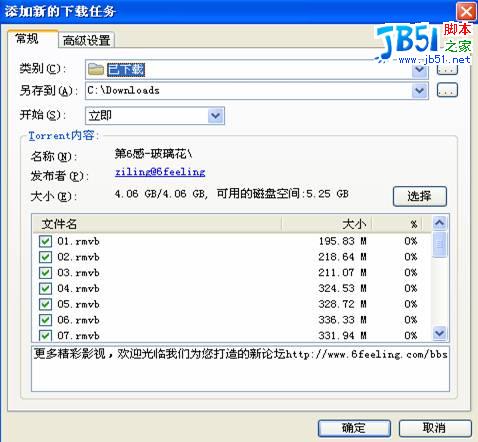Click size value 336.33 M
Image resolution: width=478 pixels, height=442 pixels.
[343, 320]
